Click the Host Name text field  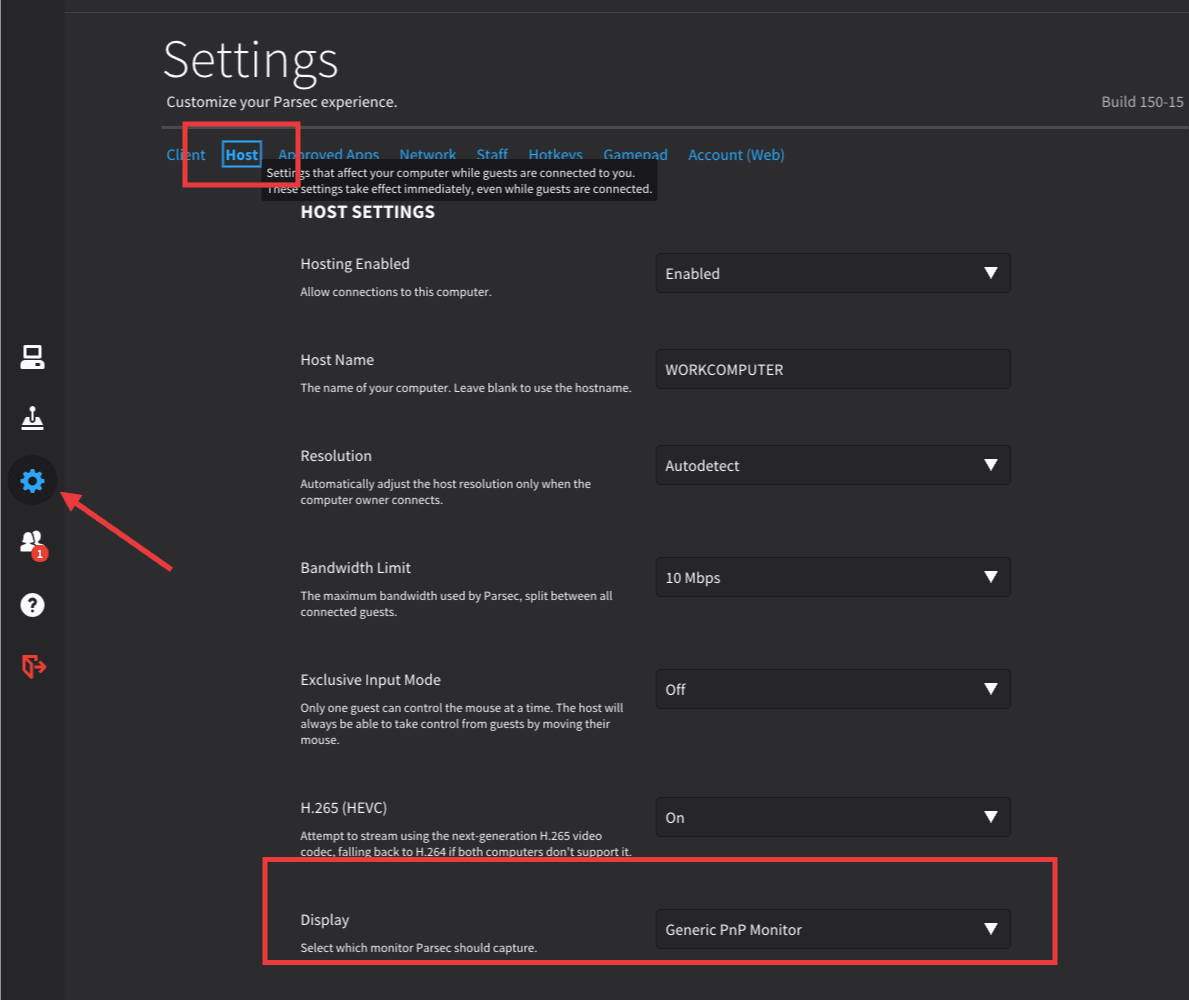pyautogui.click(x=832, y=369)
